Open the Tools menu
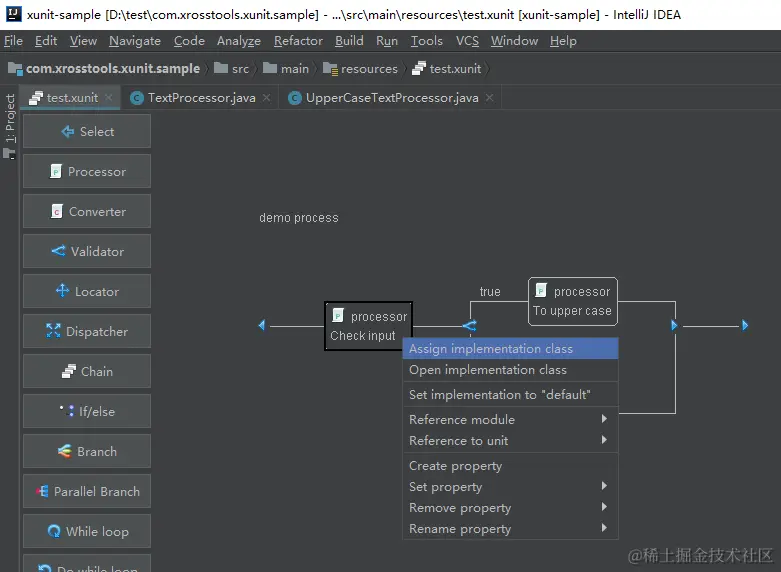Screen dimensions: 781x572 (x=426, y=41)
